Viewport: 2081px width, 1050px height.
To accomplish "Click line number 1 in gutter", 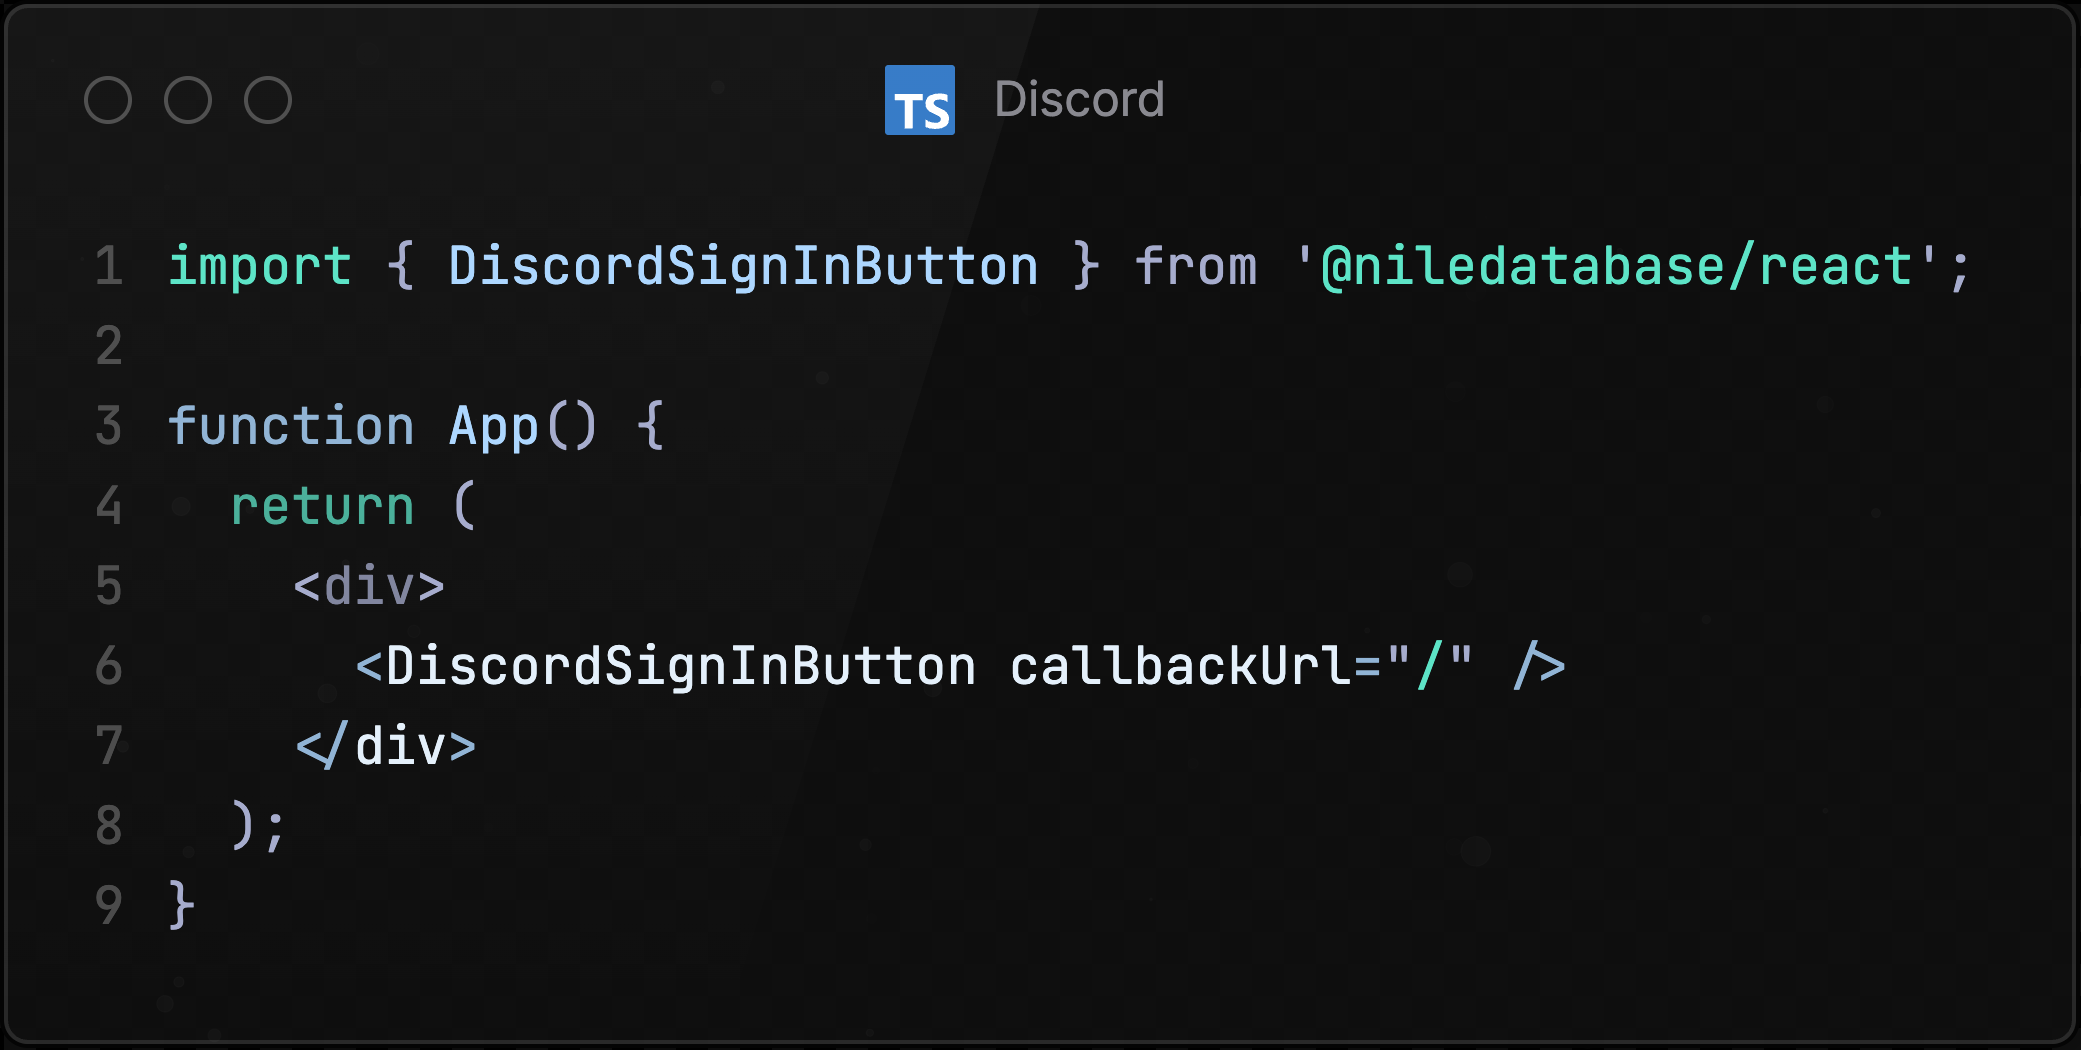I will click(x=109, y=267).
